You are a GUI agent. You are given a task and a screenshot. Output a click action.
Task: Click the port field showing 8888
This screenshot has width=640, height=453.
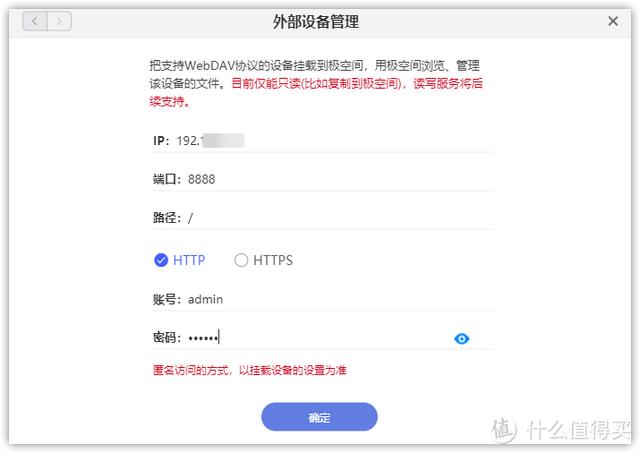330,179
